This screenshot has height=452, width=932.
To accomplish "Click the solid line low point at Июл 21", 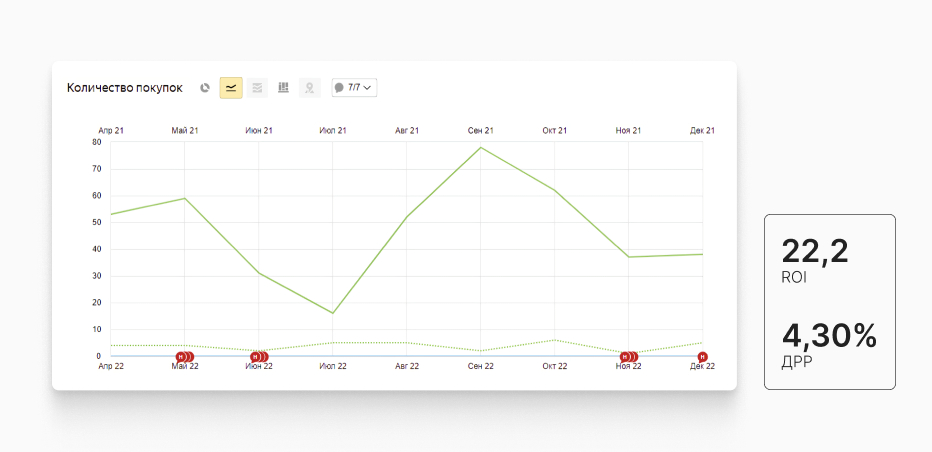I will (332, 313).
